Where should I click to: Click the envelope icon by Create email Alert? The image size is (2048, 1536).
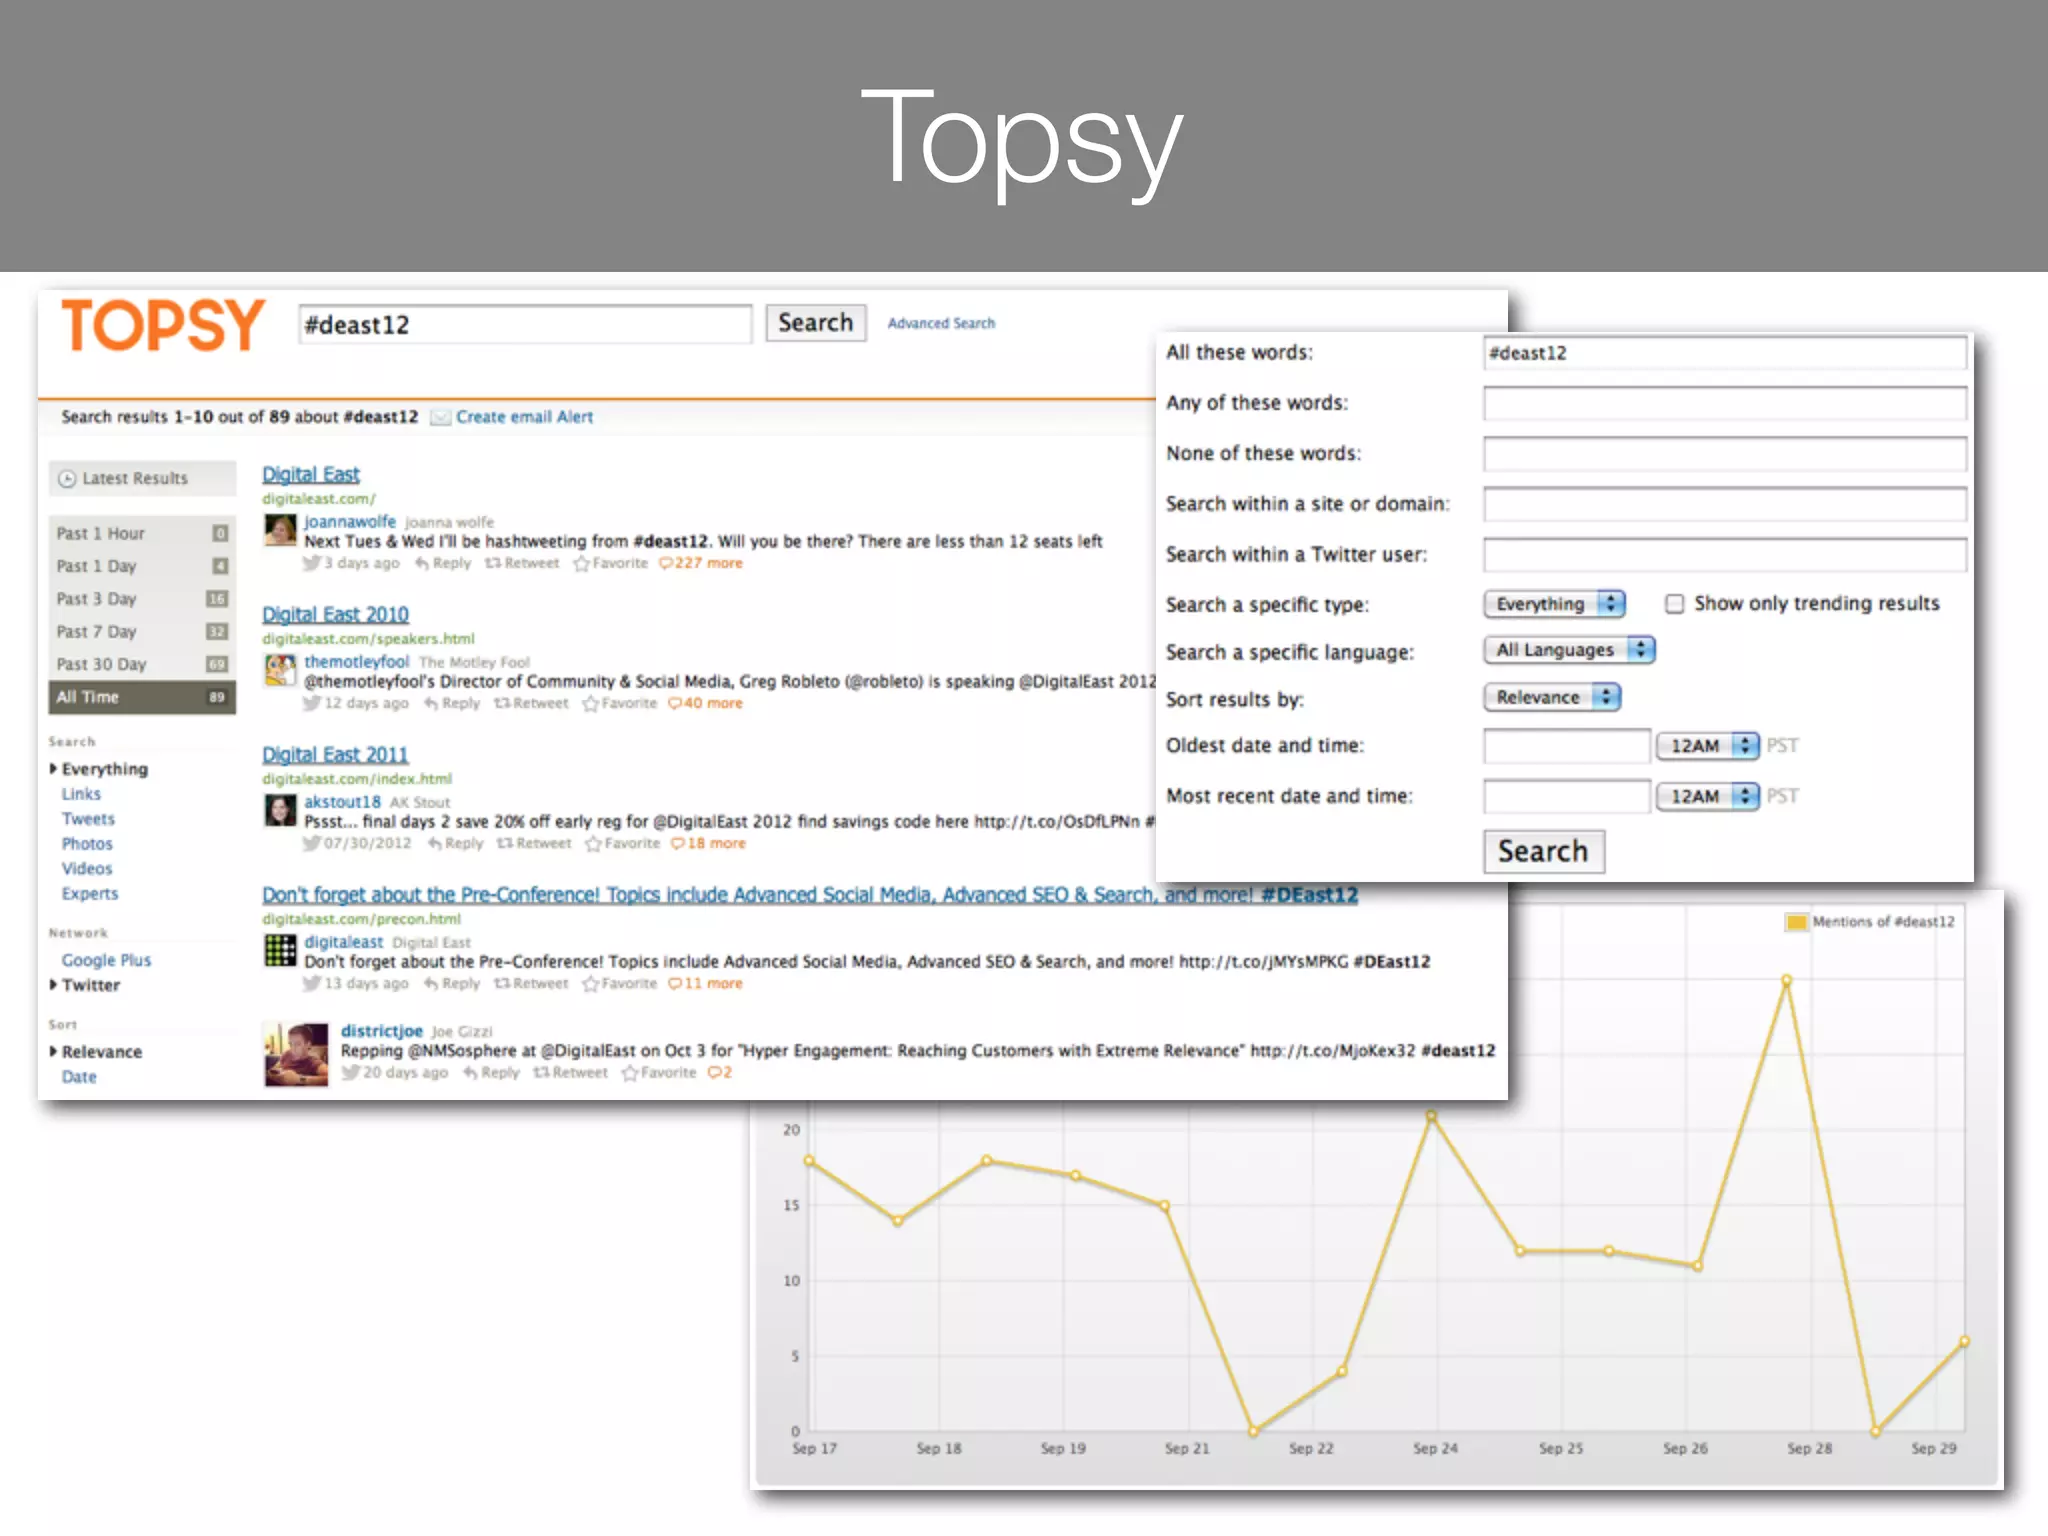coord(440,417)
